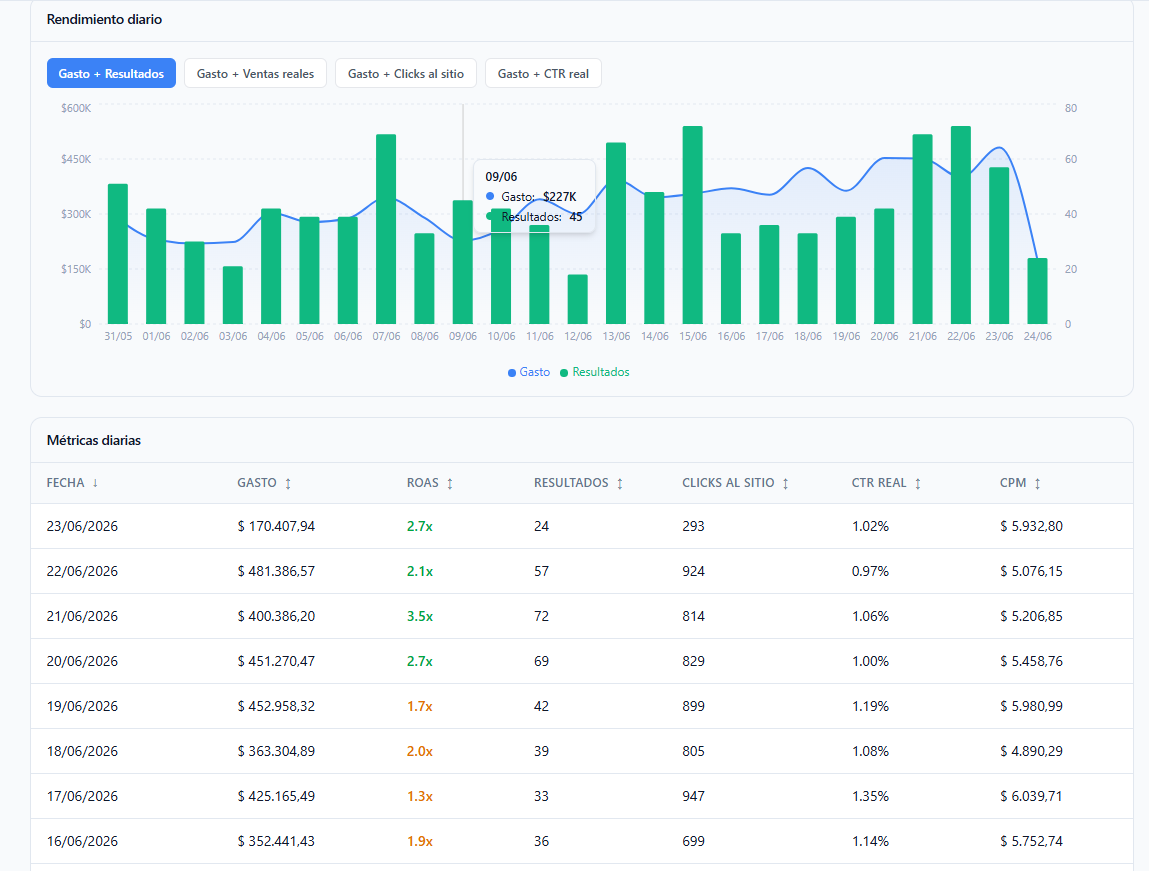Click the short bar at 12/06
The width and height of the screenshot is (1149, 871).
pos(577,299)
